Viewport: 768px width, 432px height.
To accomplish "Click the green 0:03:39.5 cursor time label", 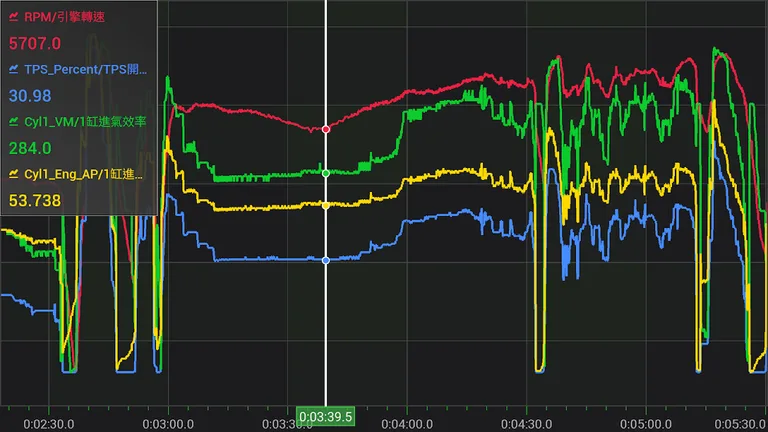I will pos(326,417).
